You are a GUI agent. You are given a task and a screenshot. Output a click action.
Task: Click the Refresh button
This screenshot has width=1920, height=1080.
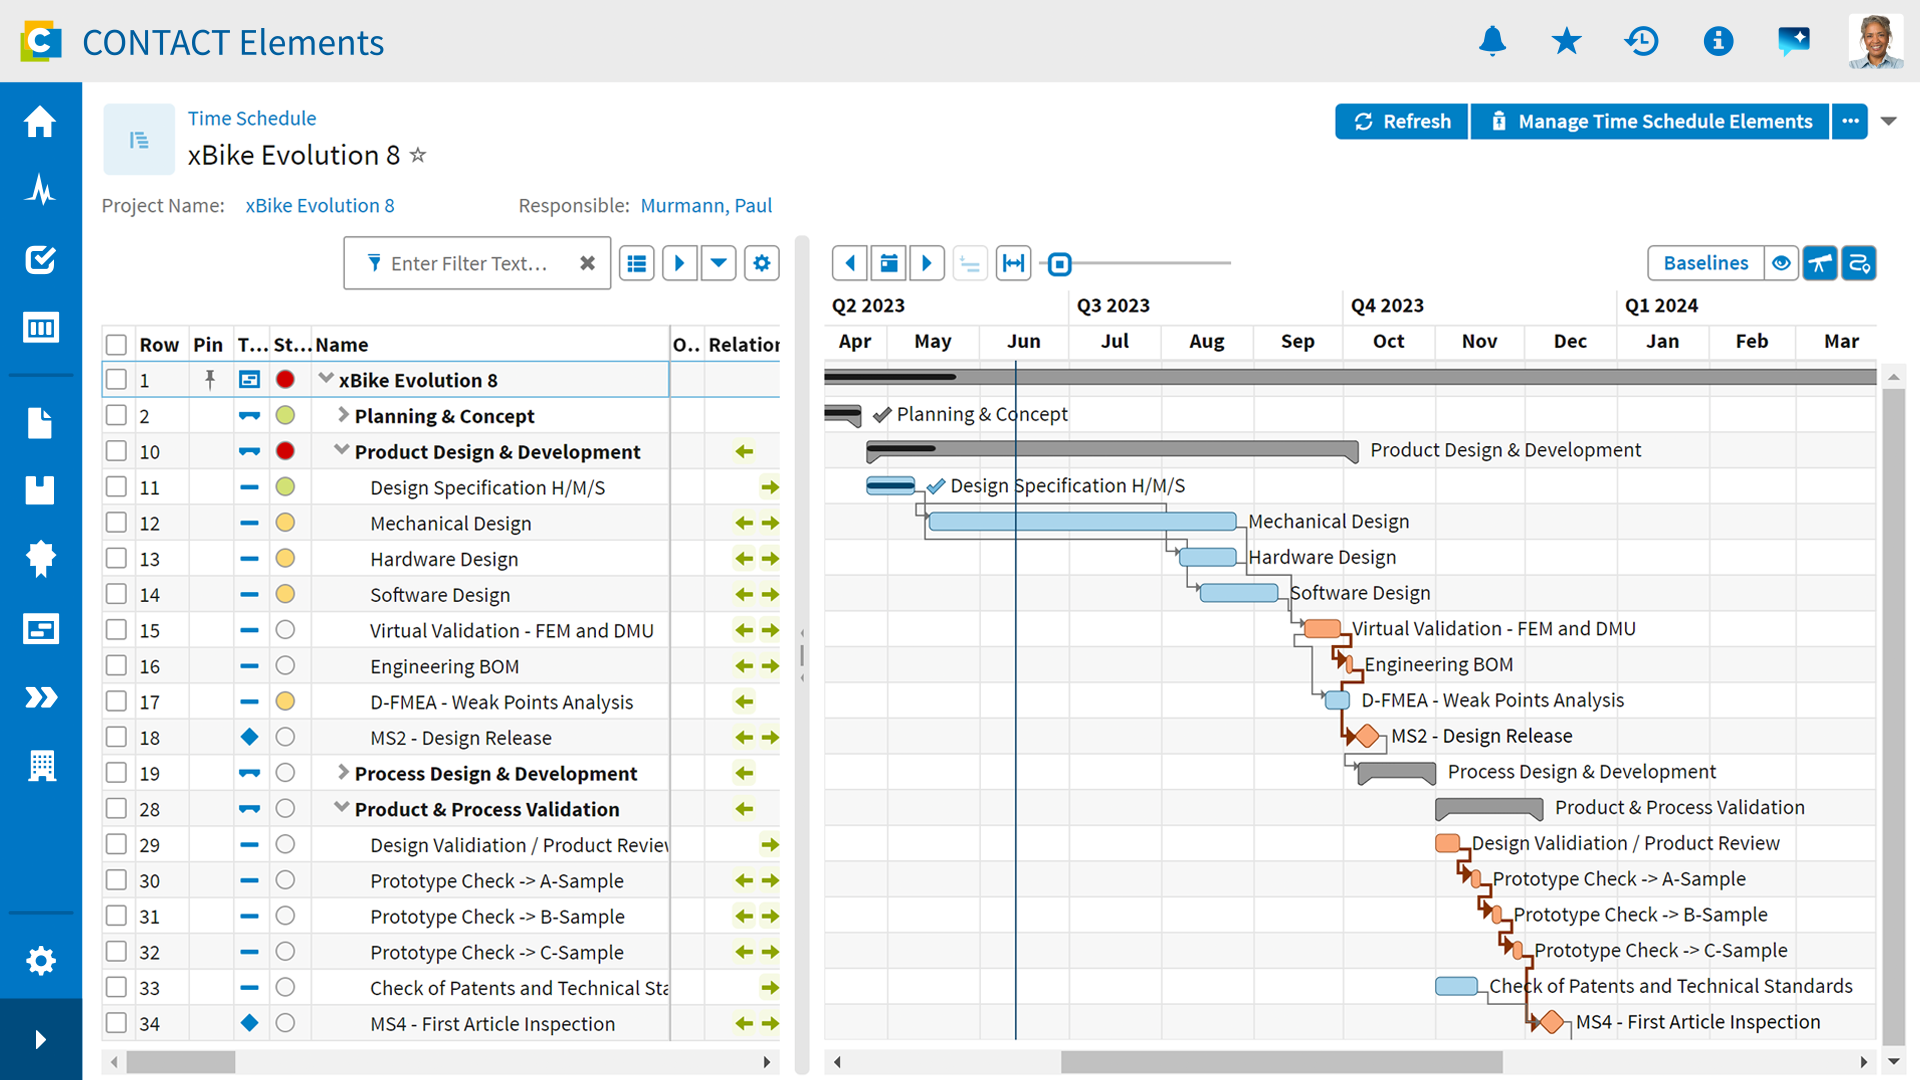(x=1401, y=121)
